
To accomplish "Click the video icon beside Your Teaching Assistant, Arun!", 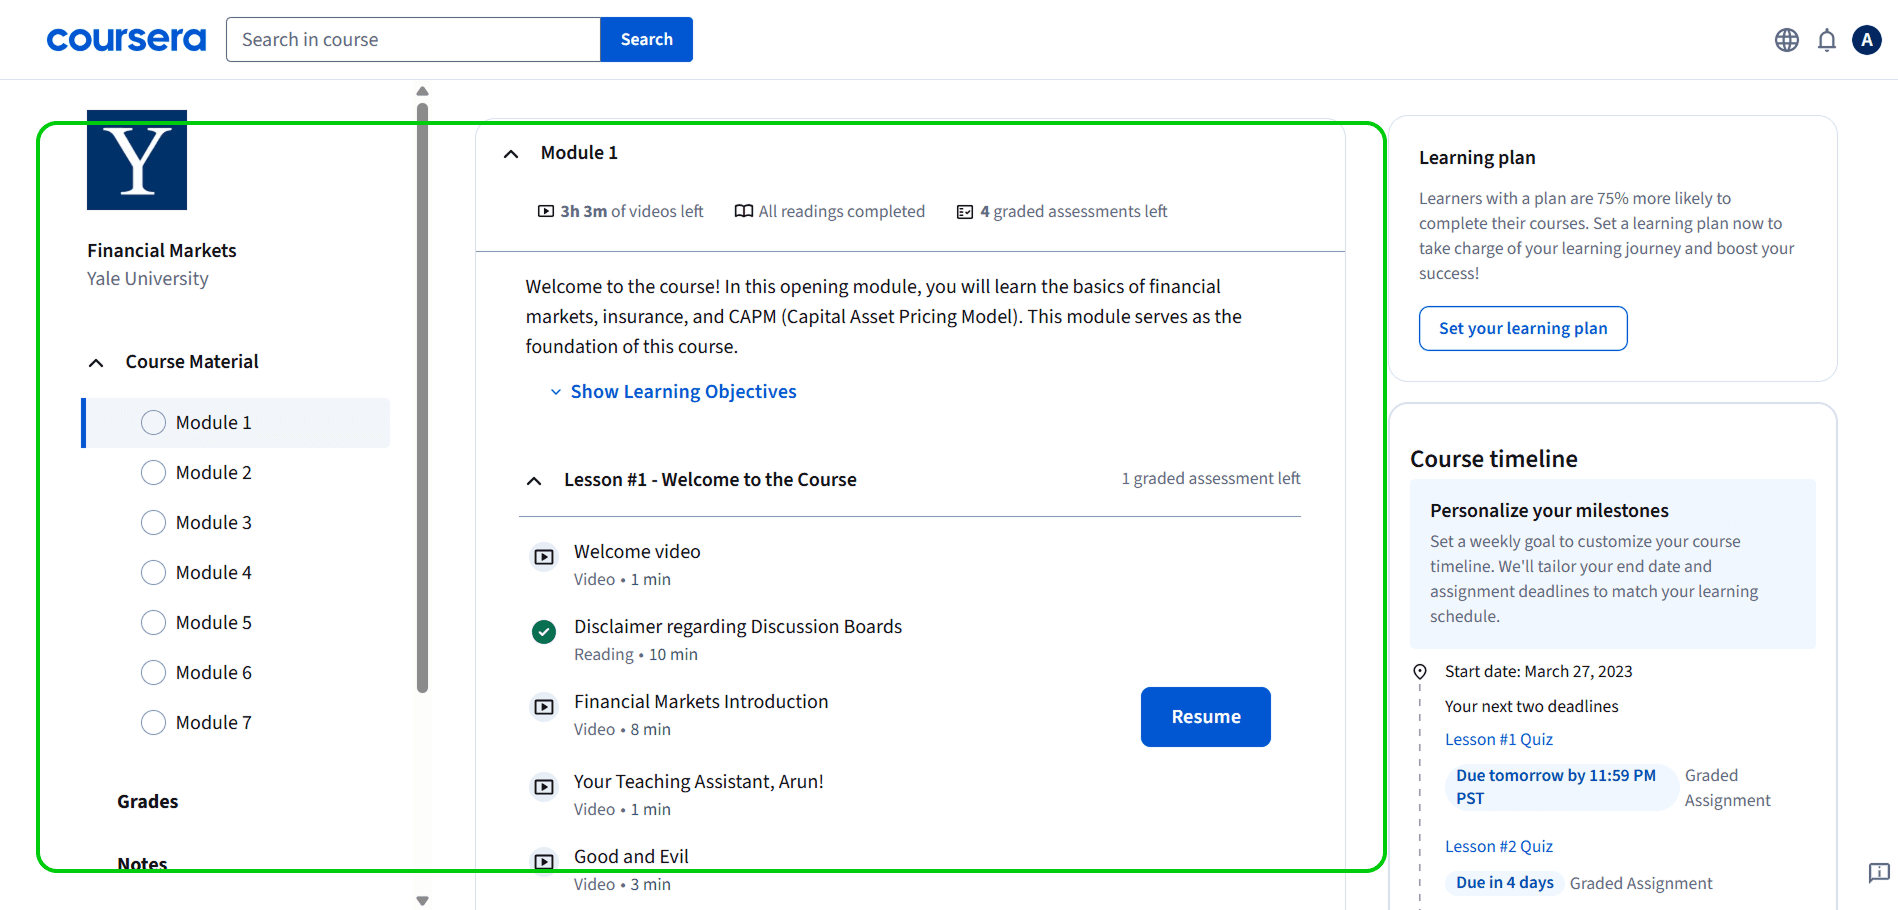I will [x=544, y=787].
